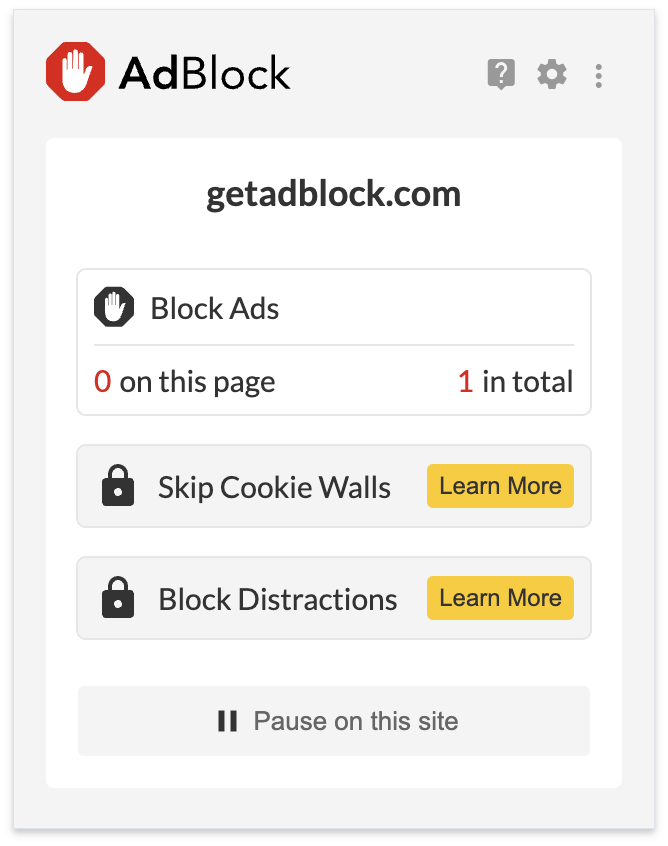Open the three-dot overflow menu
The width and height of the screenshot is (668, 846).
(x=598, y=74)
